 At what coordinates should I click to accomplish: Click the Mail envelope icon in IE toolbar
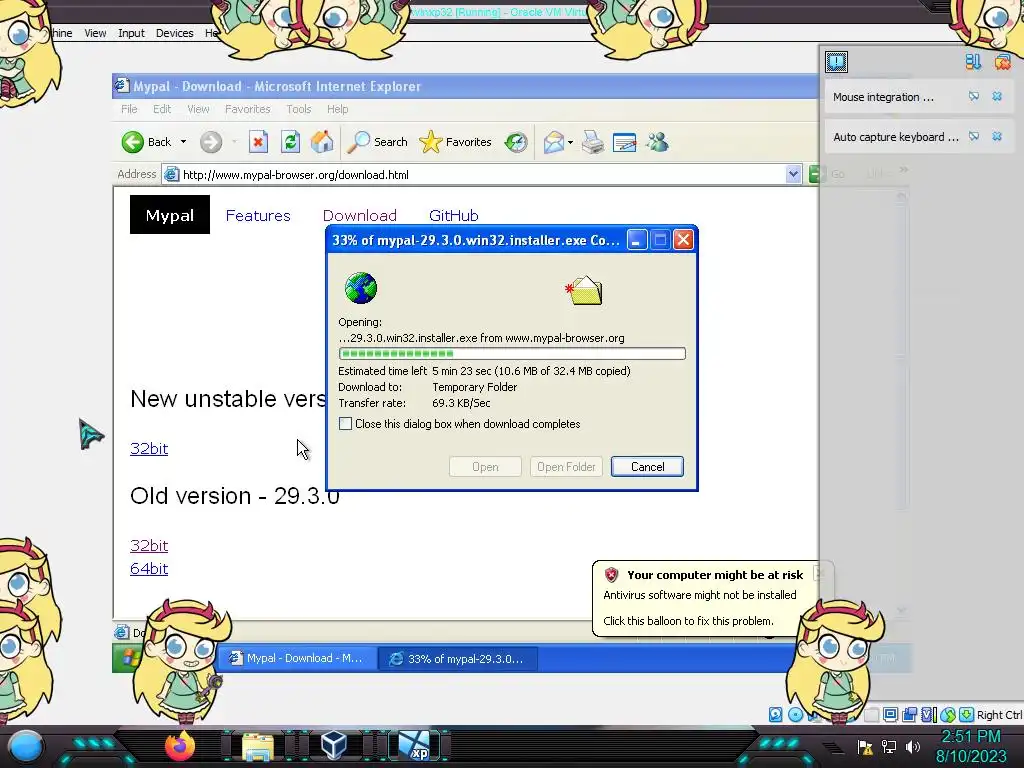click(x=553, y=142)
